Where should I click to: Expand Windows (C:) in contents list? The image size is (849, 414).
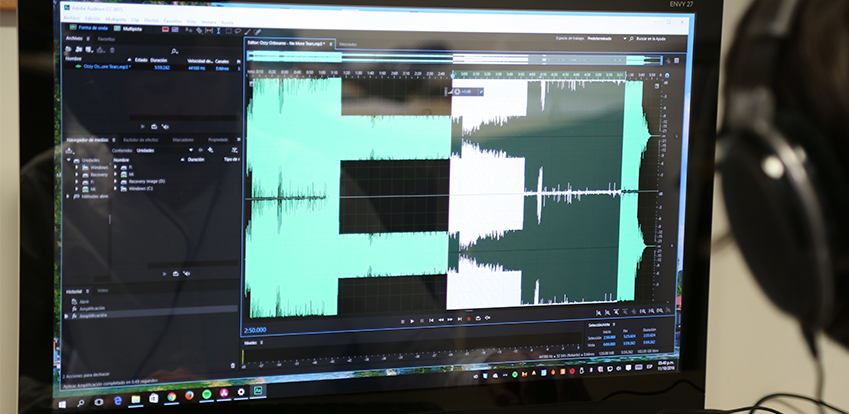tap(115, 188)
